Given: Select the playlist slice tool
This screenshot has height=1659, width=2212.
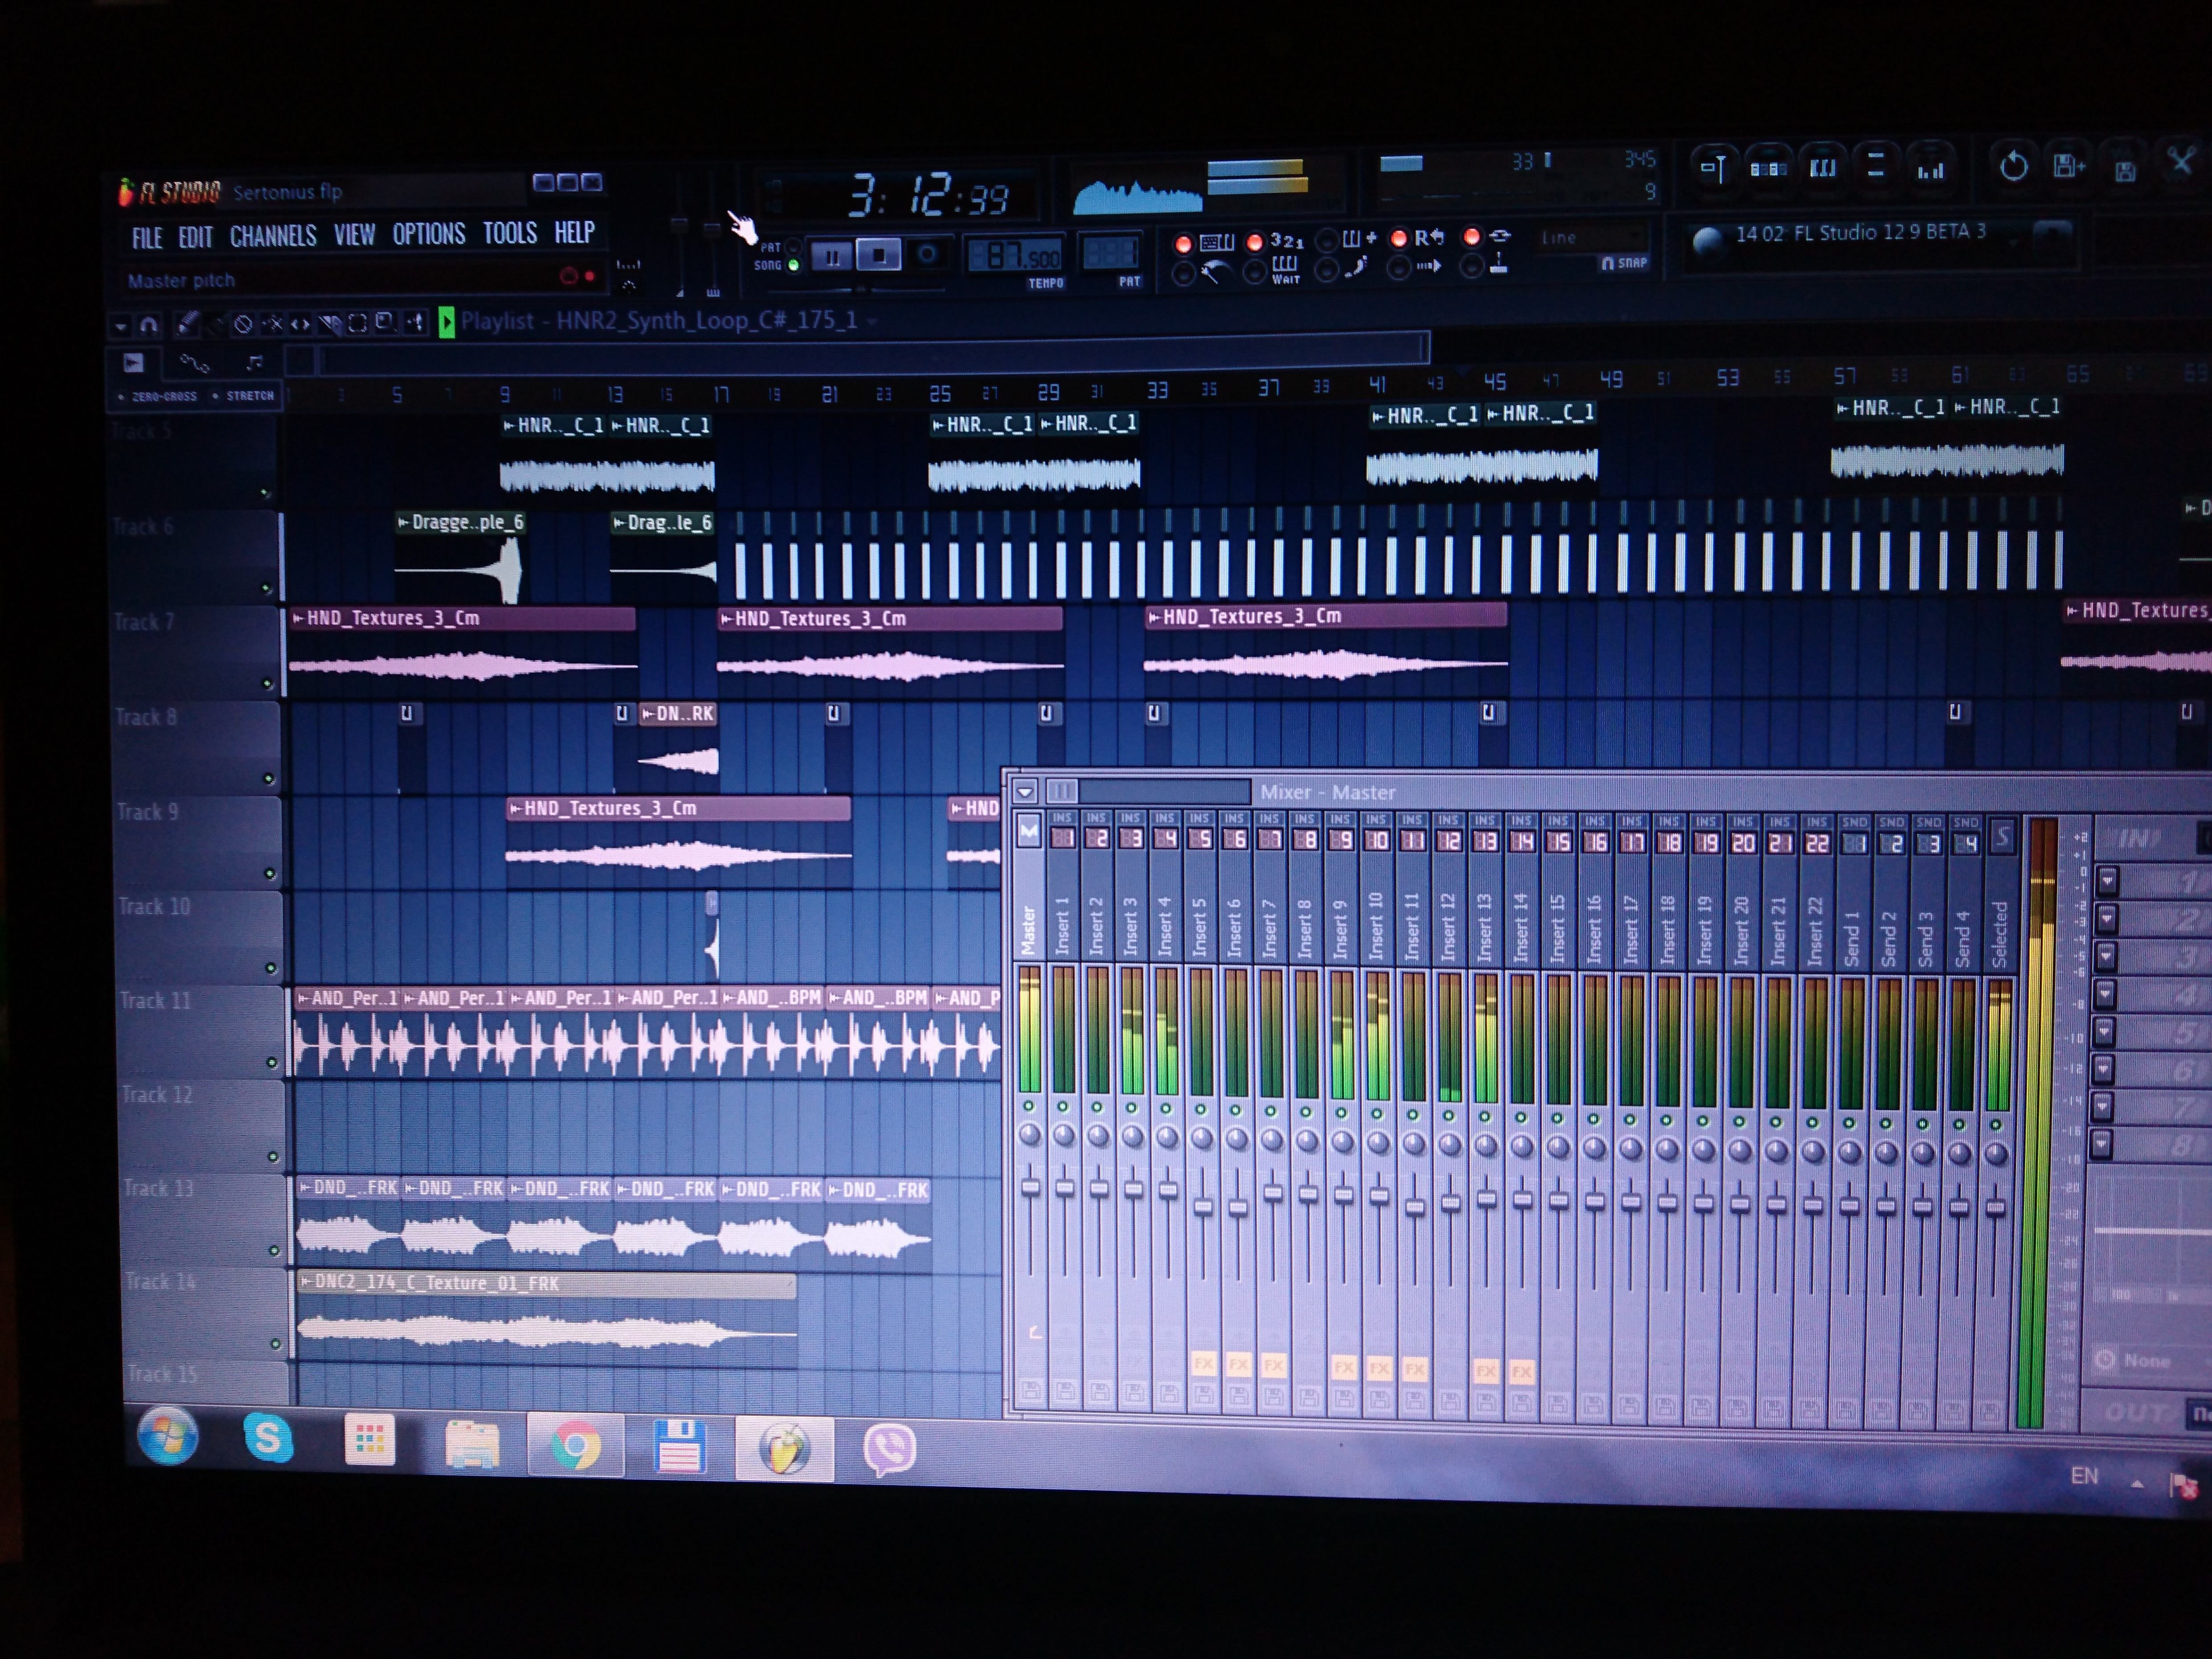Looking at the screenshot, I should tap(330, 323).
